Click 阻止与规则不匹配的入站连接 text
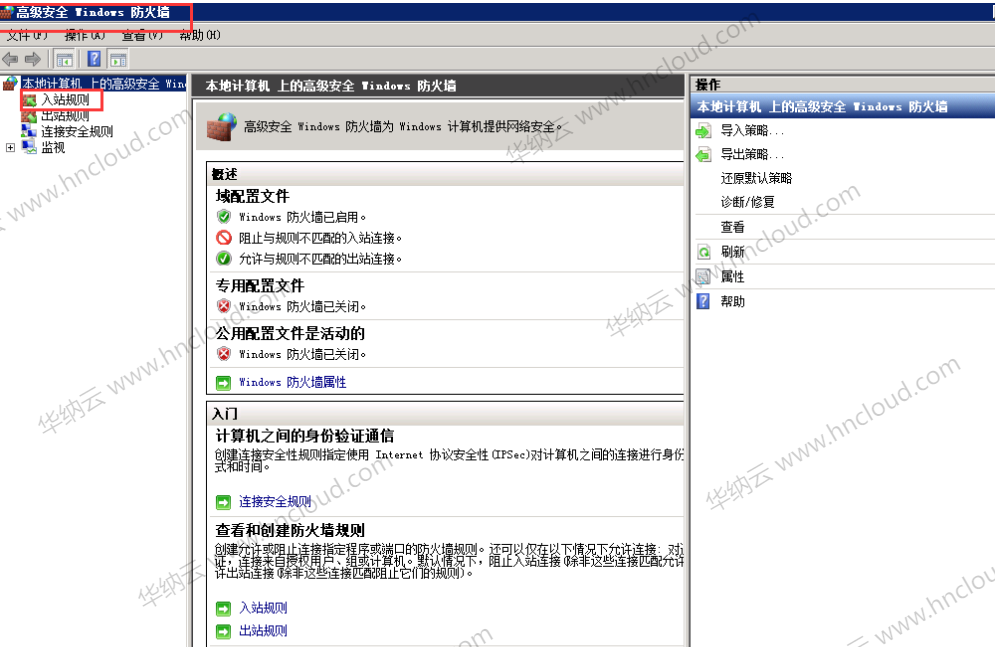 coord(320,238)
